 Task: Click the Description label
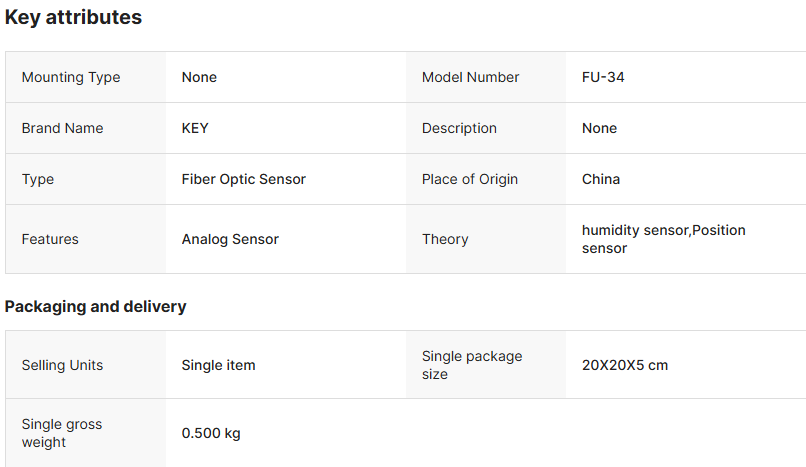pyautogui.click(x=459, y=128)
